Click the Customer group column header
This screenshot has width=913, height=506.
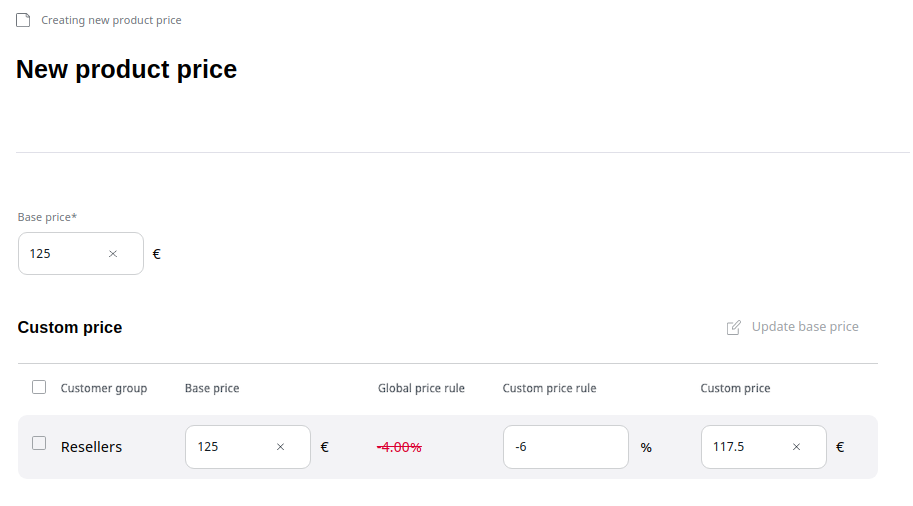point(104,388)
